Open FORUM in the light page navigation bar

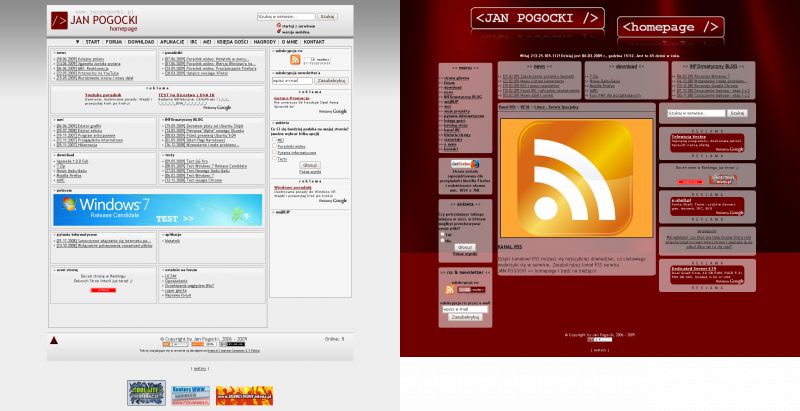click(114, 42)
